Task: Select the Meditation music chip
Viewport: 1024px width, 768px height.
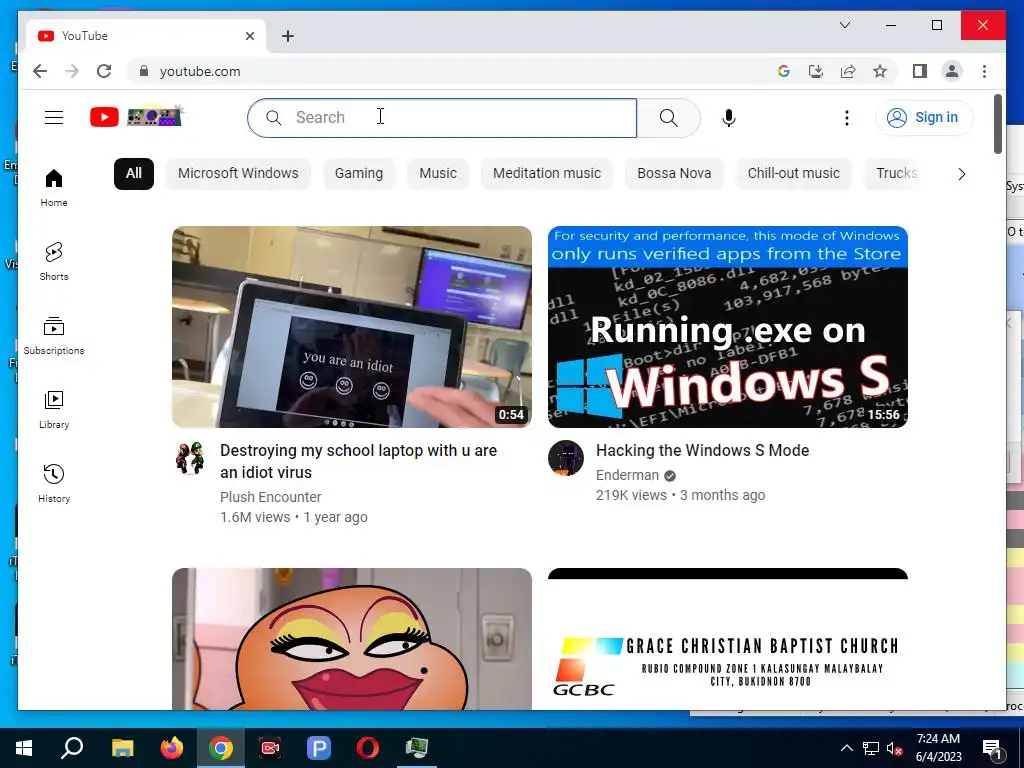Action: [547, 174]
